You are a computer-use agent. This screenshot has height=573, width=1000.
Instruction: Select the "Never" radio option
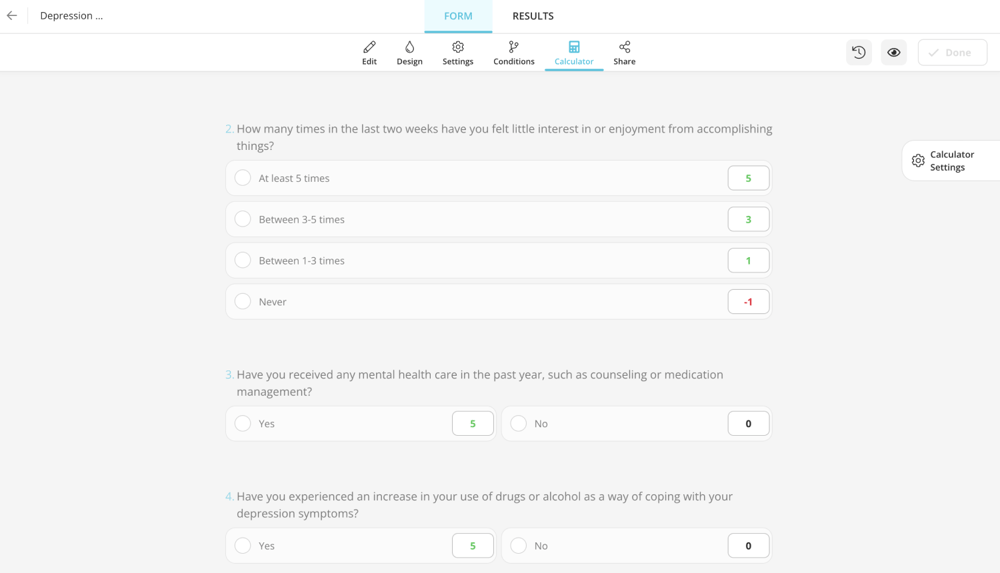pos(243,301)
